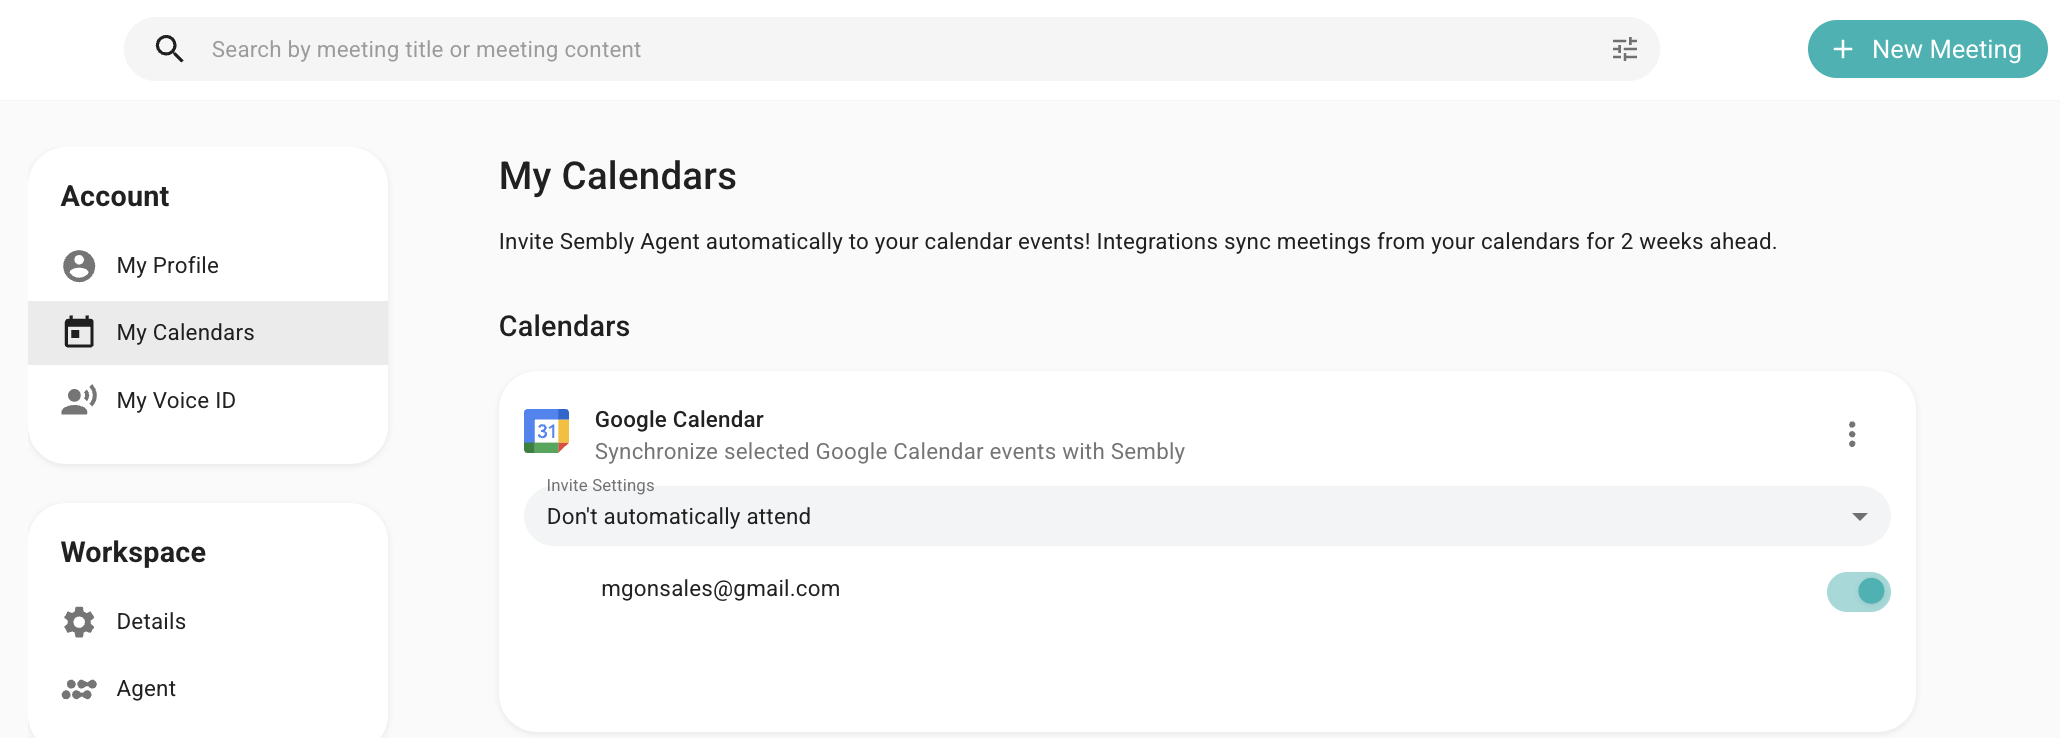
Task: Click the My Calendars calendar icon
Action: 79,332
